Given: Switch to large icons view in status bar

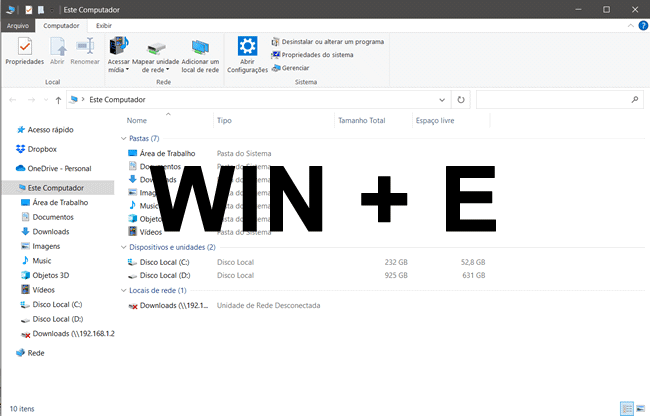Looking at the screenshot, I should (x=640, y=408).
